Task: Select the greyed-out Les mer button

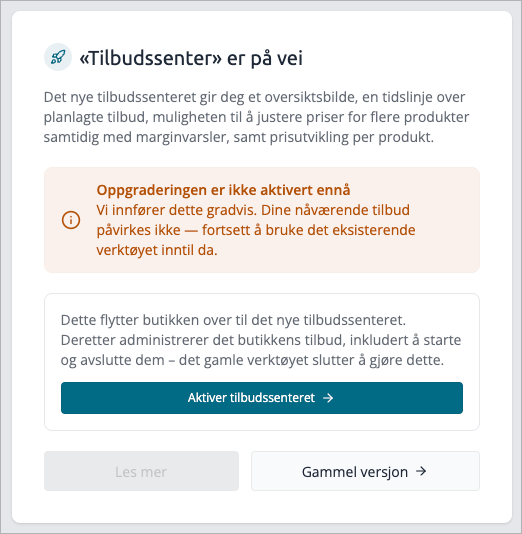Action: tap(141, 471)
